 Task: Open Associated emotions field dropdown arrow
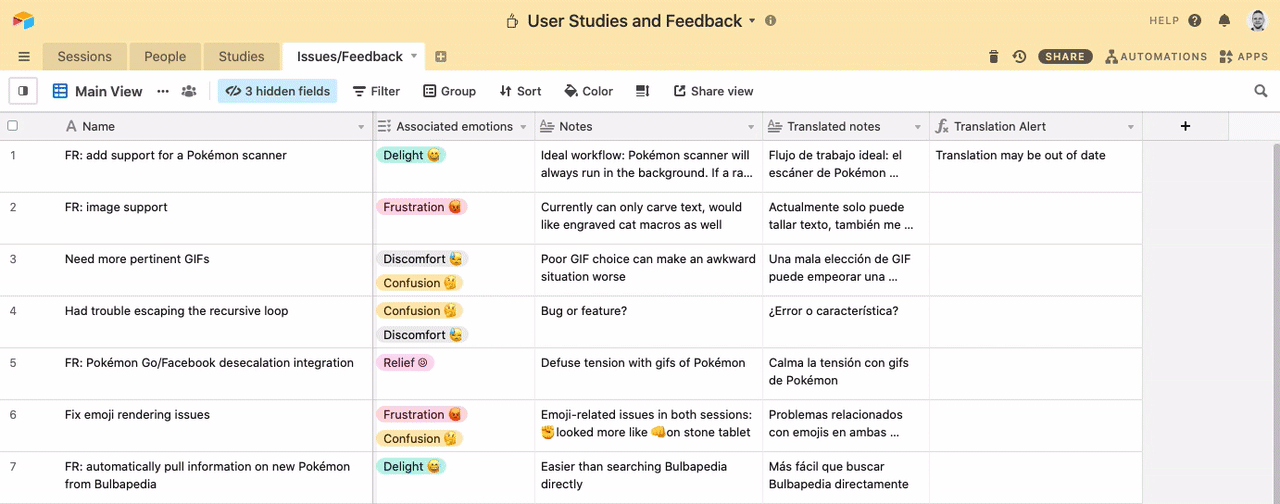tap(523, 127)
